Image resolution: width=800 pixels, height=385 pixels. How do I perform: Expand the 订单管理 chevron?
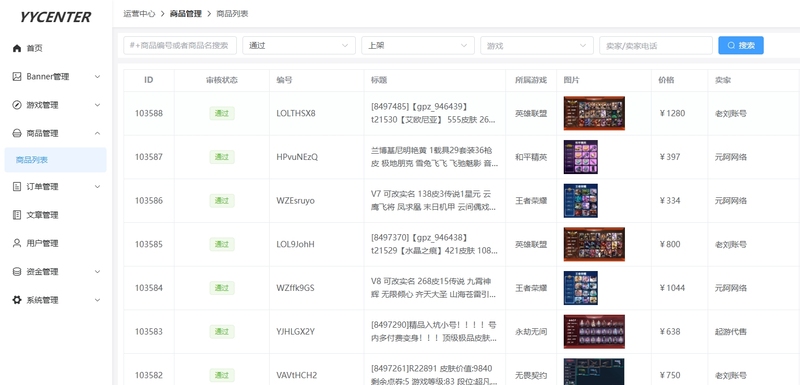[97, 187]
